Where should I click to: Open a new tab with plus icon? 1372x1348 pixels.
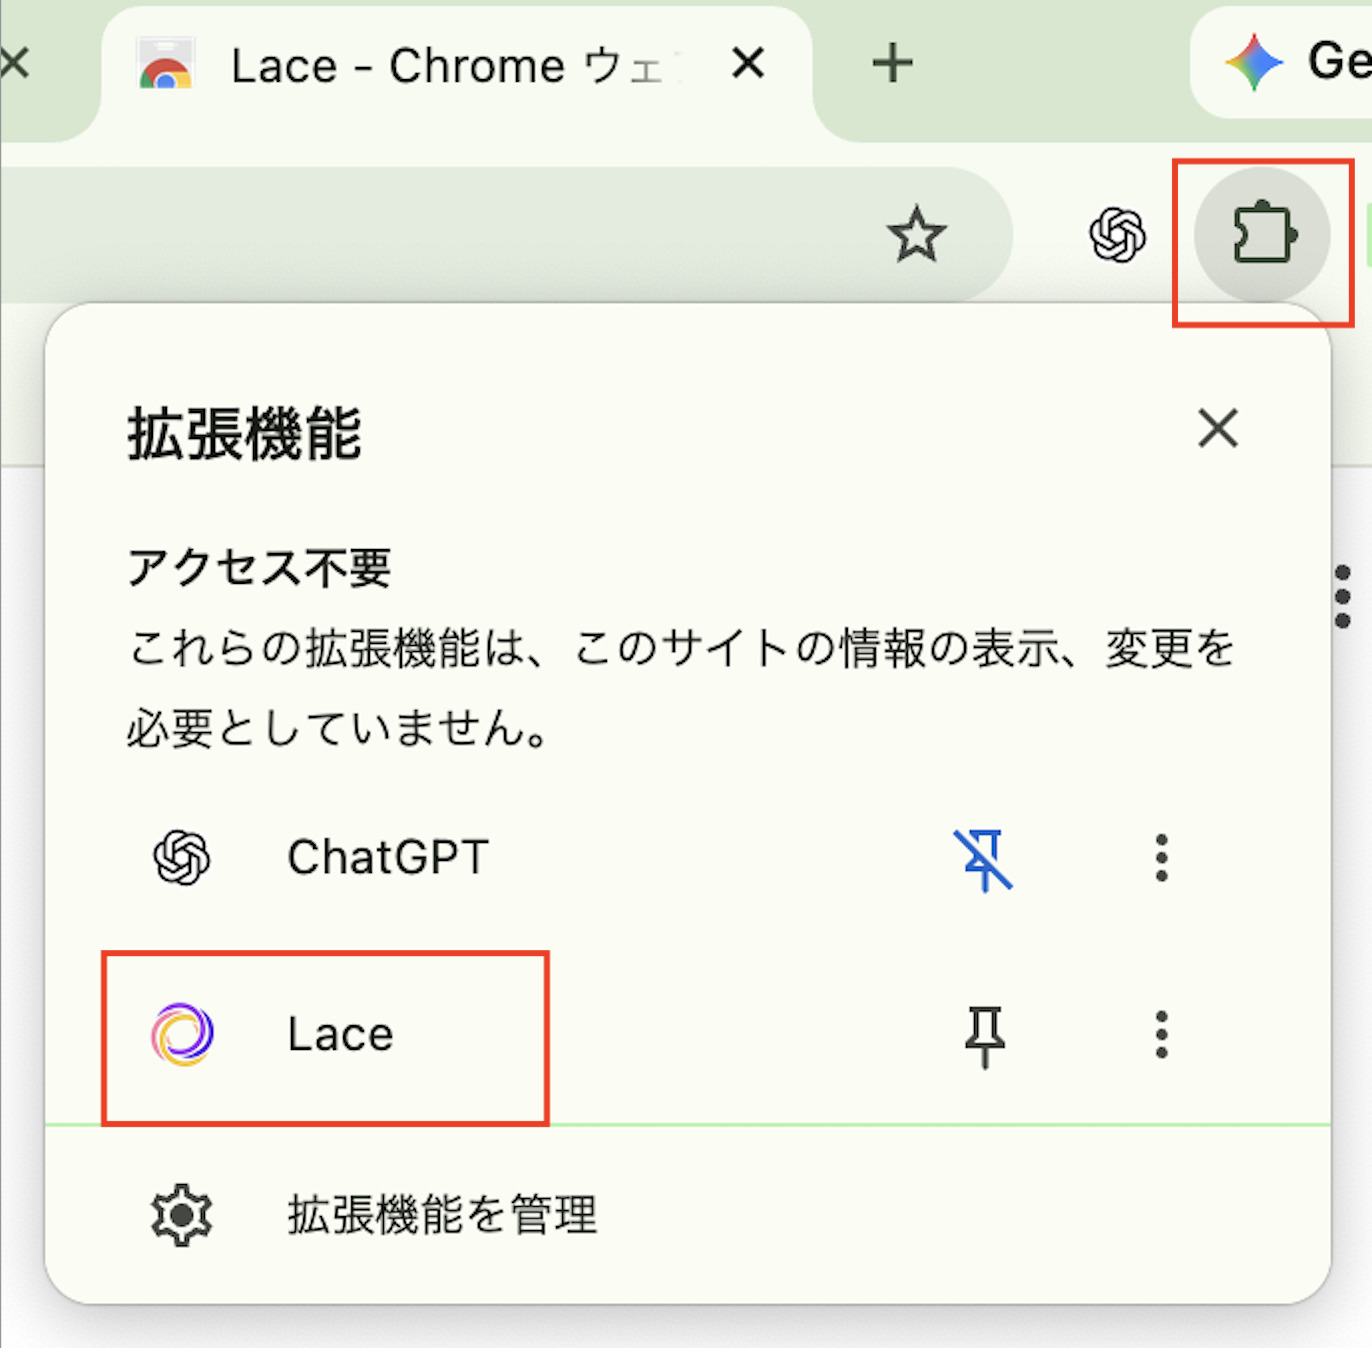pyautogui.click(x=892, y=64)
